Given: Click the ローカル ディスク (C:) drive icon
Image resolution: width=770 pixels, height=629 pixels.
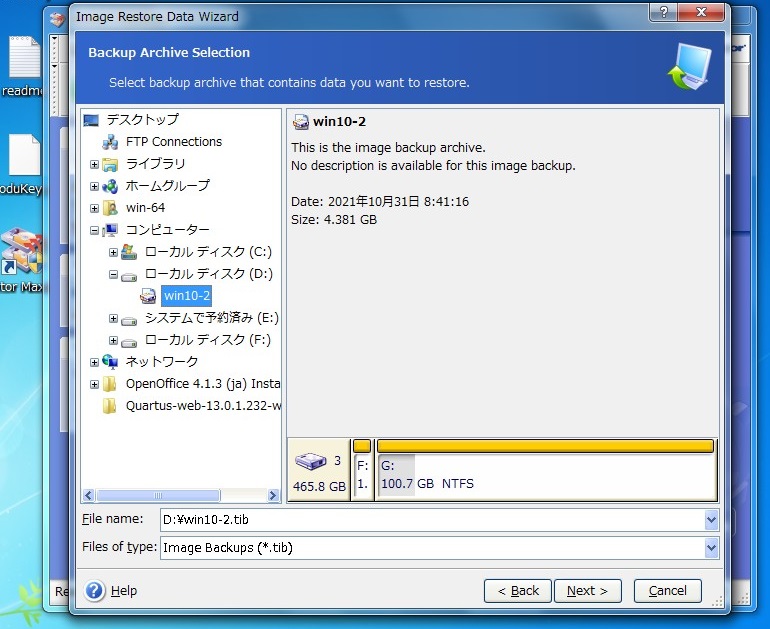Looking at the screenshot, I should pos(129,252).
